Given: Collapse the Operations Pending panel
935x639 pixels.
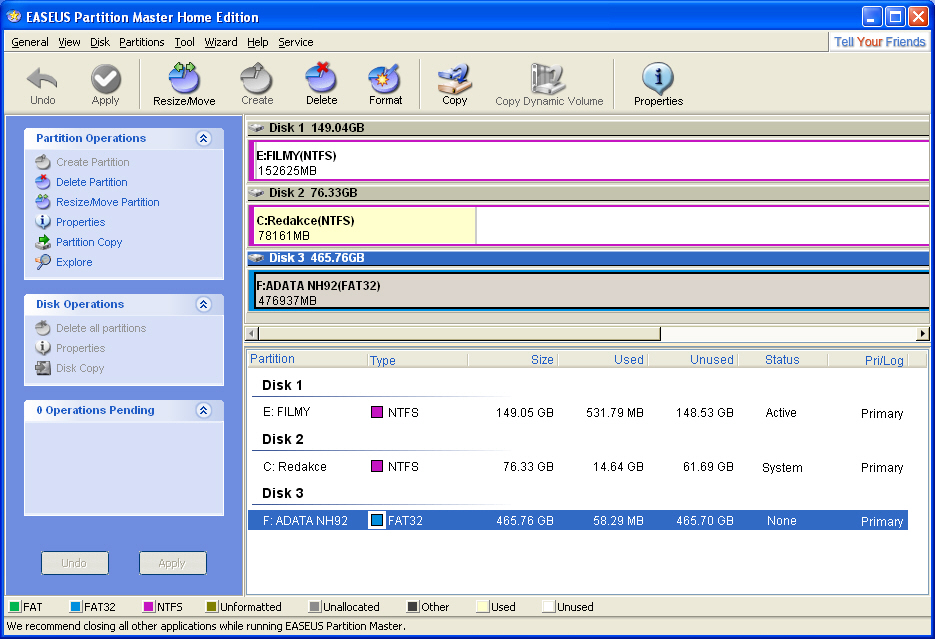Looking at the screenshot, I should coord(204,411).
